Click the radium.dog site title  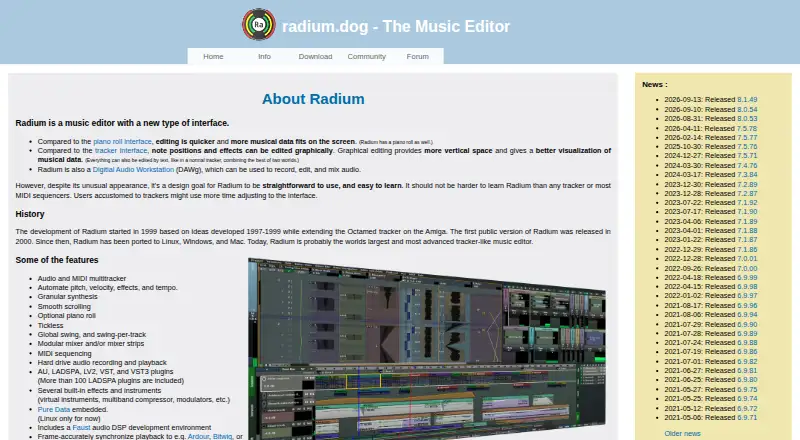[x=396, y=27]
